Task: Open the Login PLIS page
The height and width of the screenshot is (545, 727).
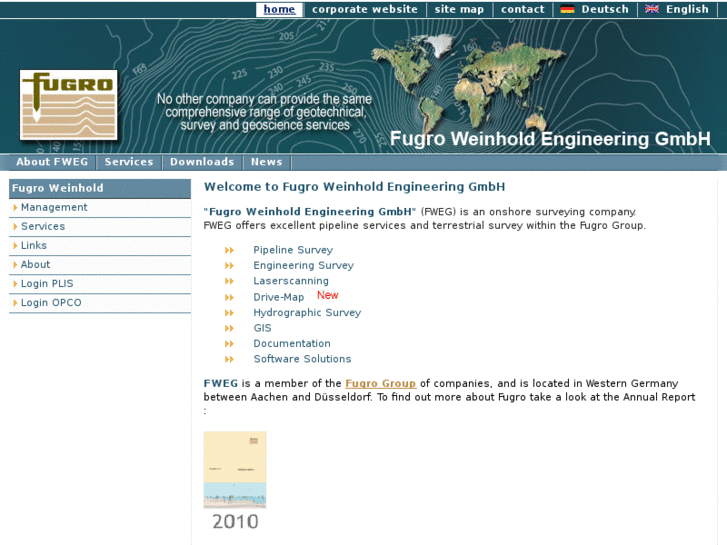Action: pyautogui.click(x=47, y=283)
